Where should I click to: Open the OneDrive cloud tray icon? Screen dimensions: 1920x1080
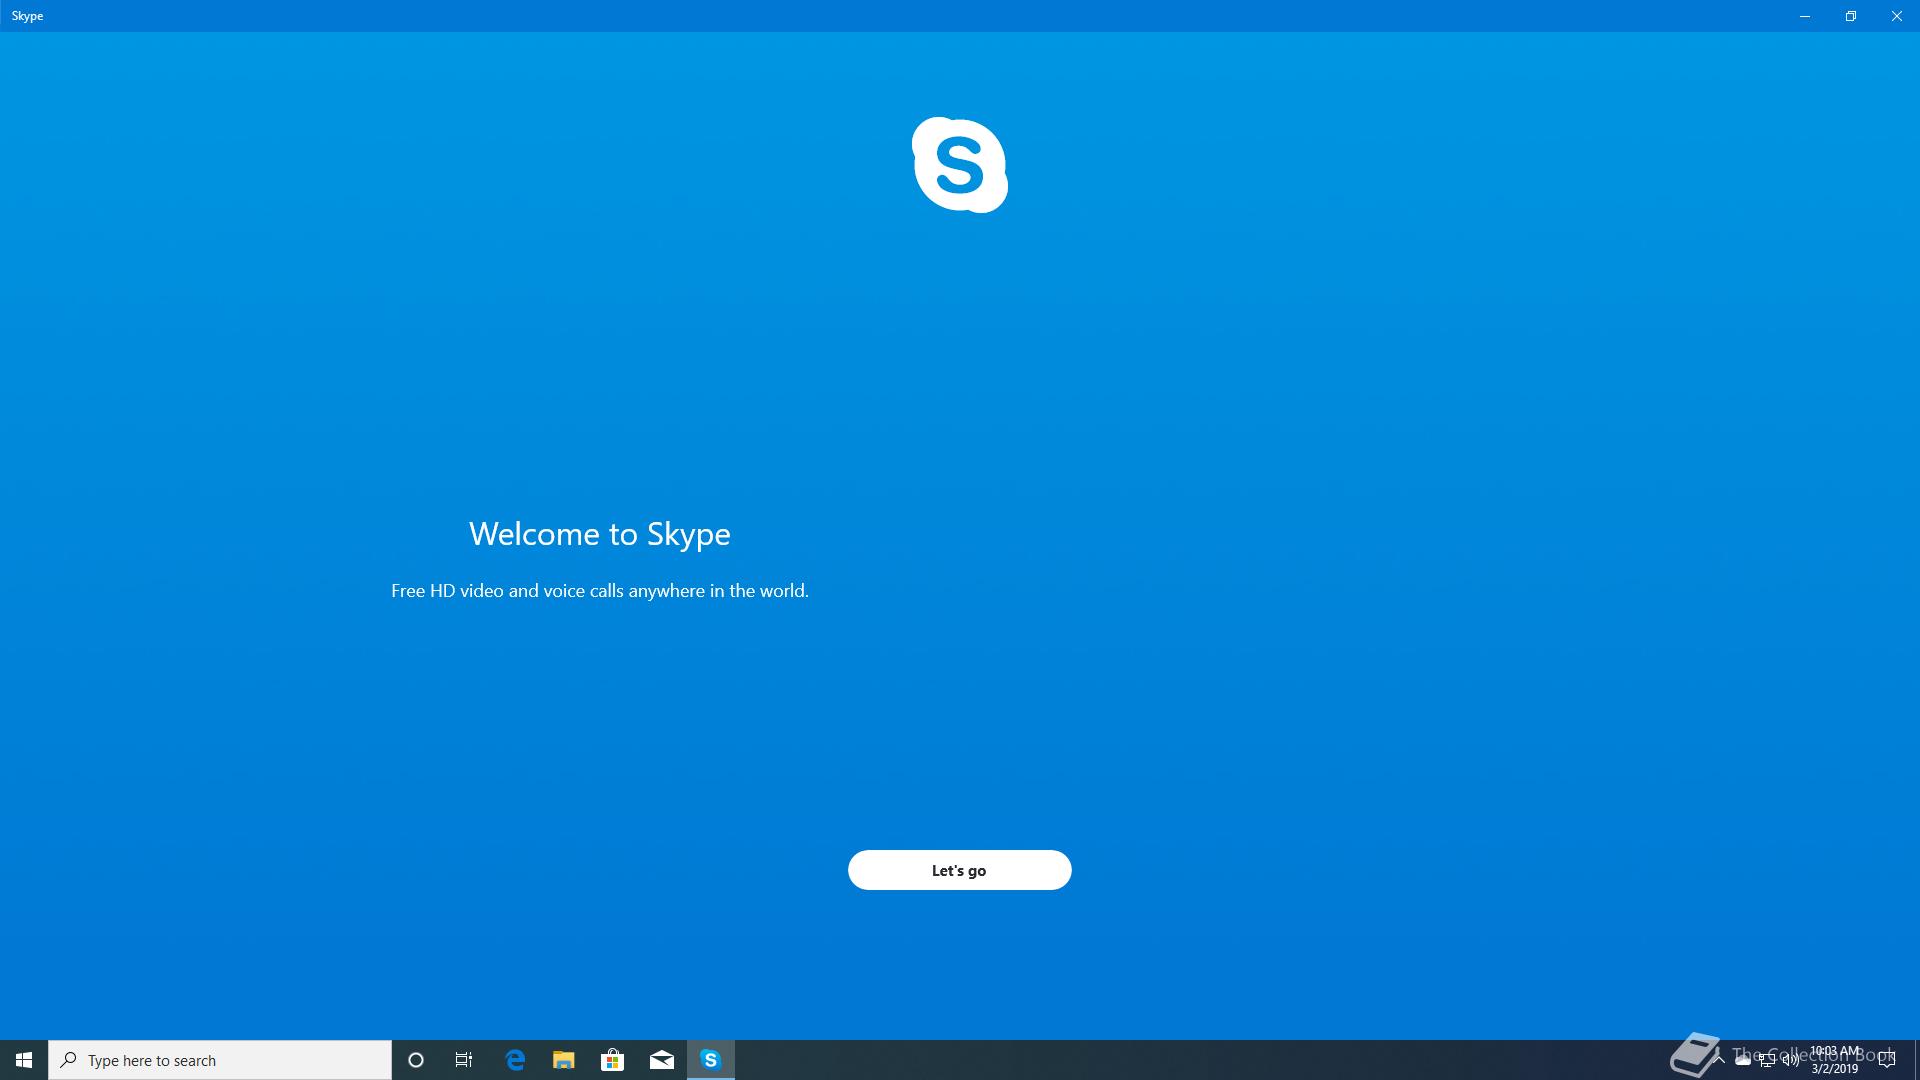1743,1060
